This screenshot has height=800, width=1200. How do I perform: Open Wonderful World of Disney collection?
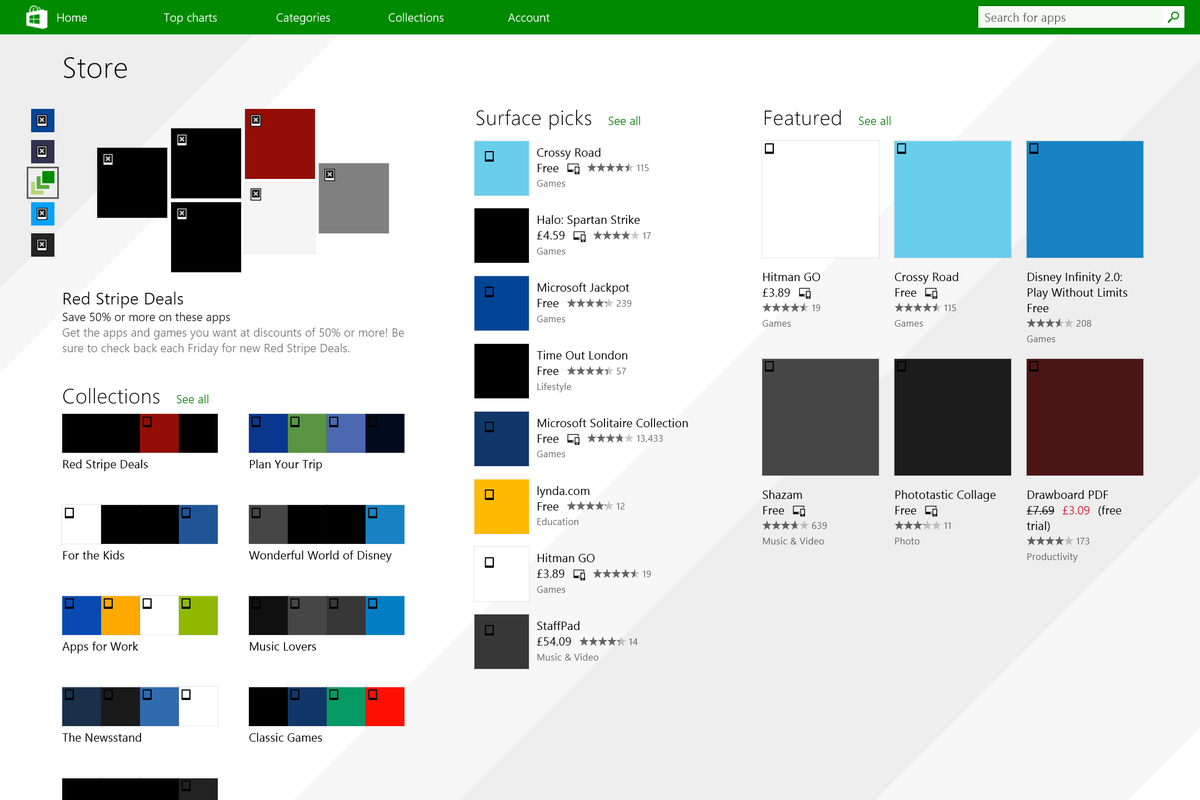tap(327, 533)
